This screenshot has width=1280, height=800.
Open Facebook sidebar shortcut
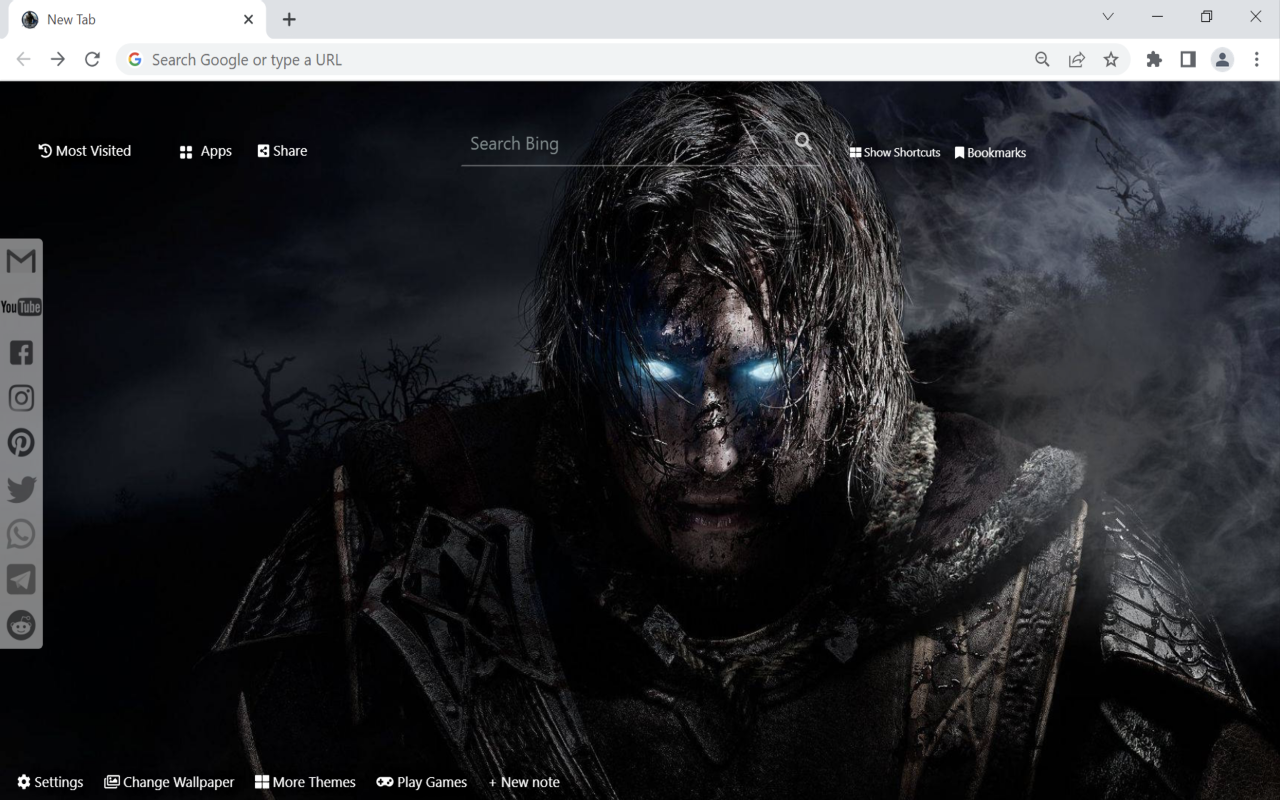click(21, 352)
